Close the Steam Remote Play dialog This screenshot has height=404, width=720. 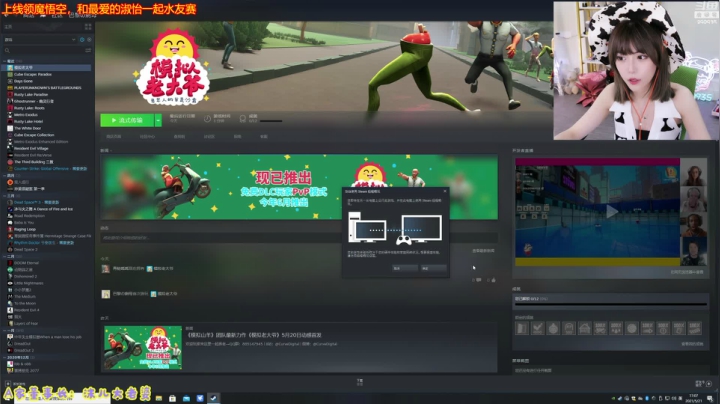pos(444,191)
